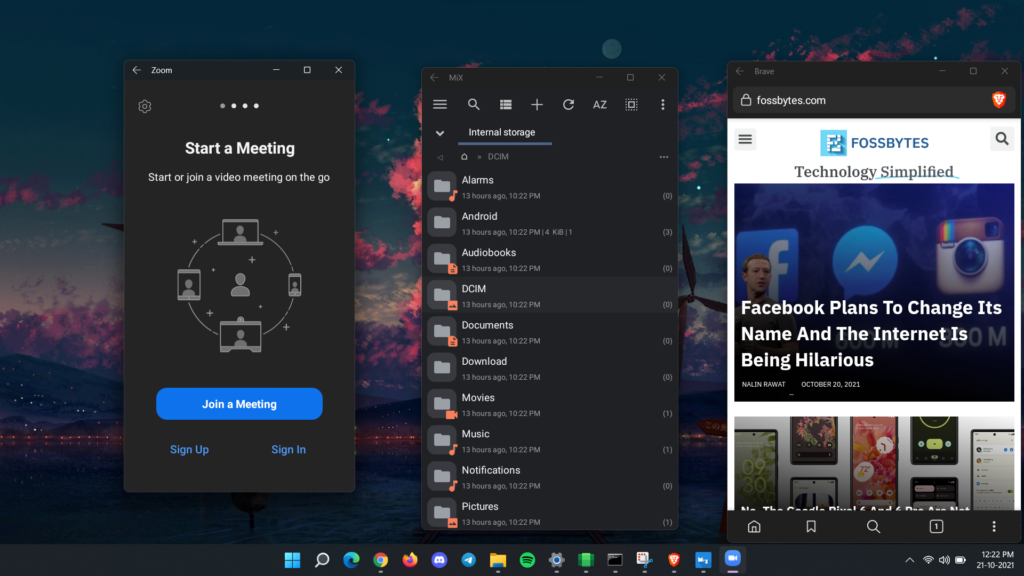
Task: Open MiX toolbar overflow menu
Action: click(x=663, y=104)
